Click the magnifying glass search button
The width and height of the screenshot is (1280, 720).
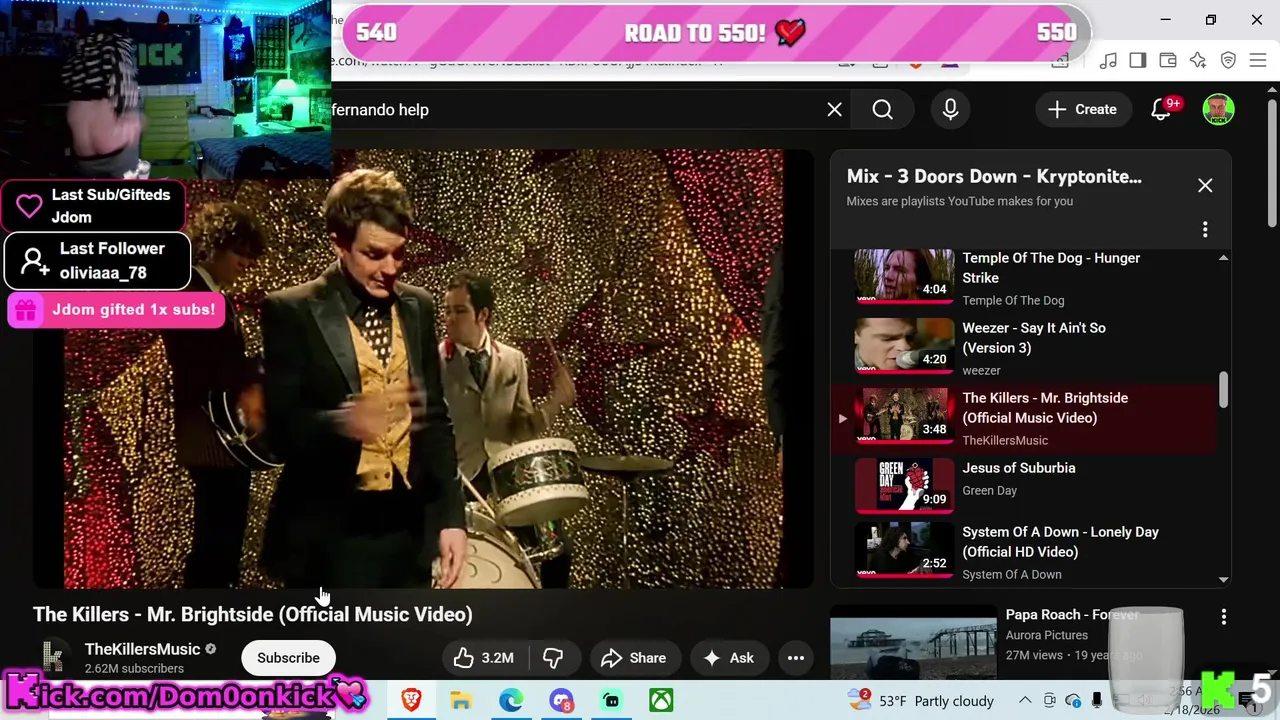[x=882, y=110]
